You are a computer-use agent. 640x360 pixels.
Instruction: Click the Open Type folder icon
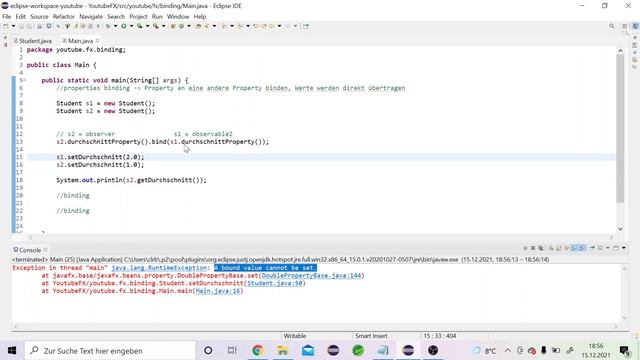pyautogui.click(x=198, y=26)
